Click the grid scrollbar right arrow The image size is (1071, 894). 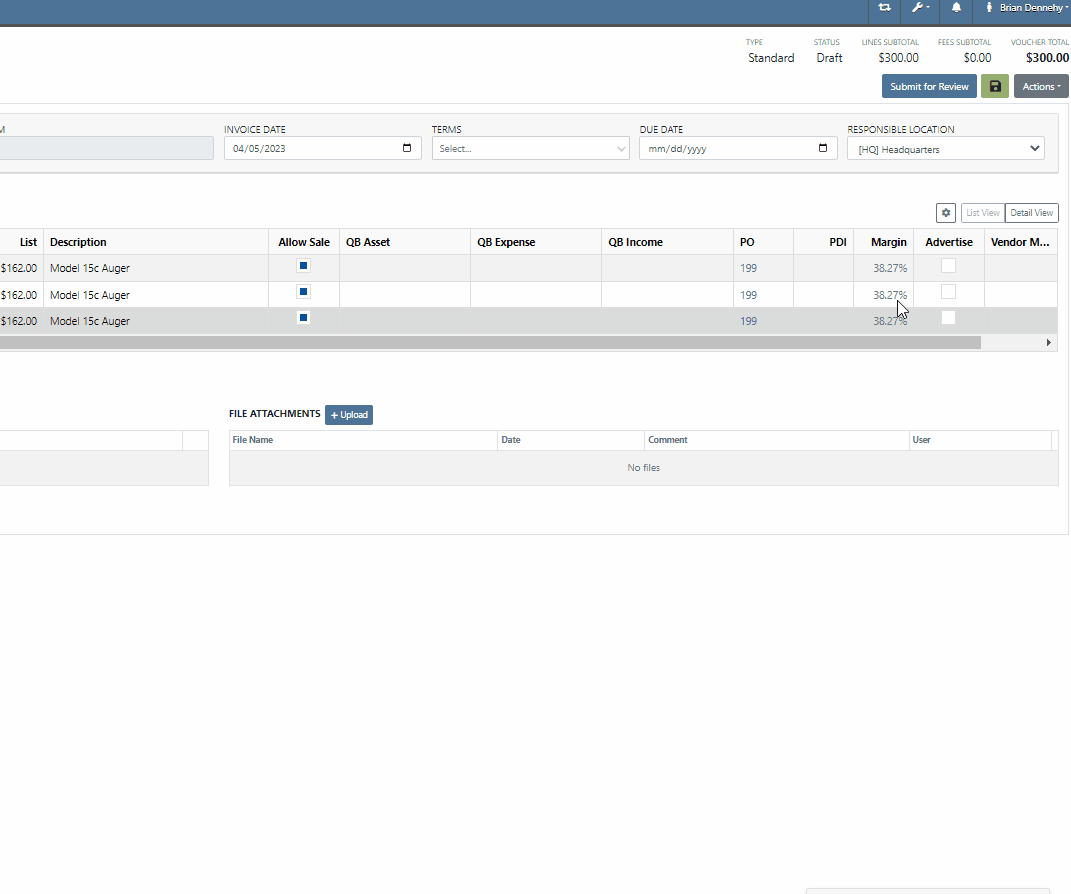tap(1048, 342)
